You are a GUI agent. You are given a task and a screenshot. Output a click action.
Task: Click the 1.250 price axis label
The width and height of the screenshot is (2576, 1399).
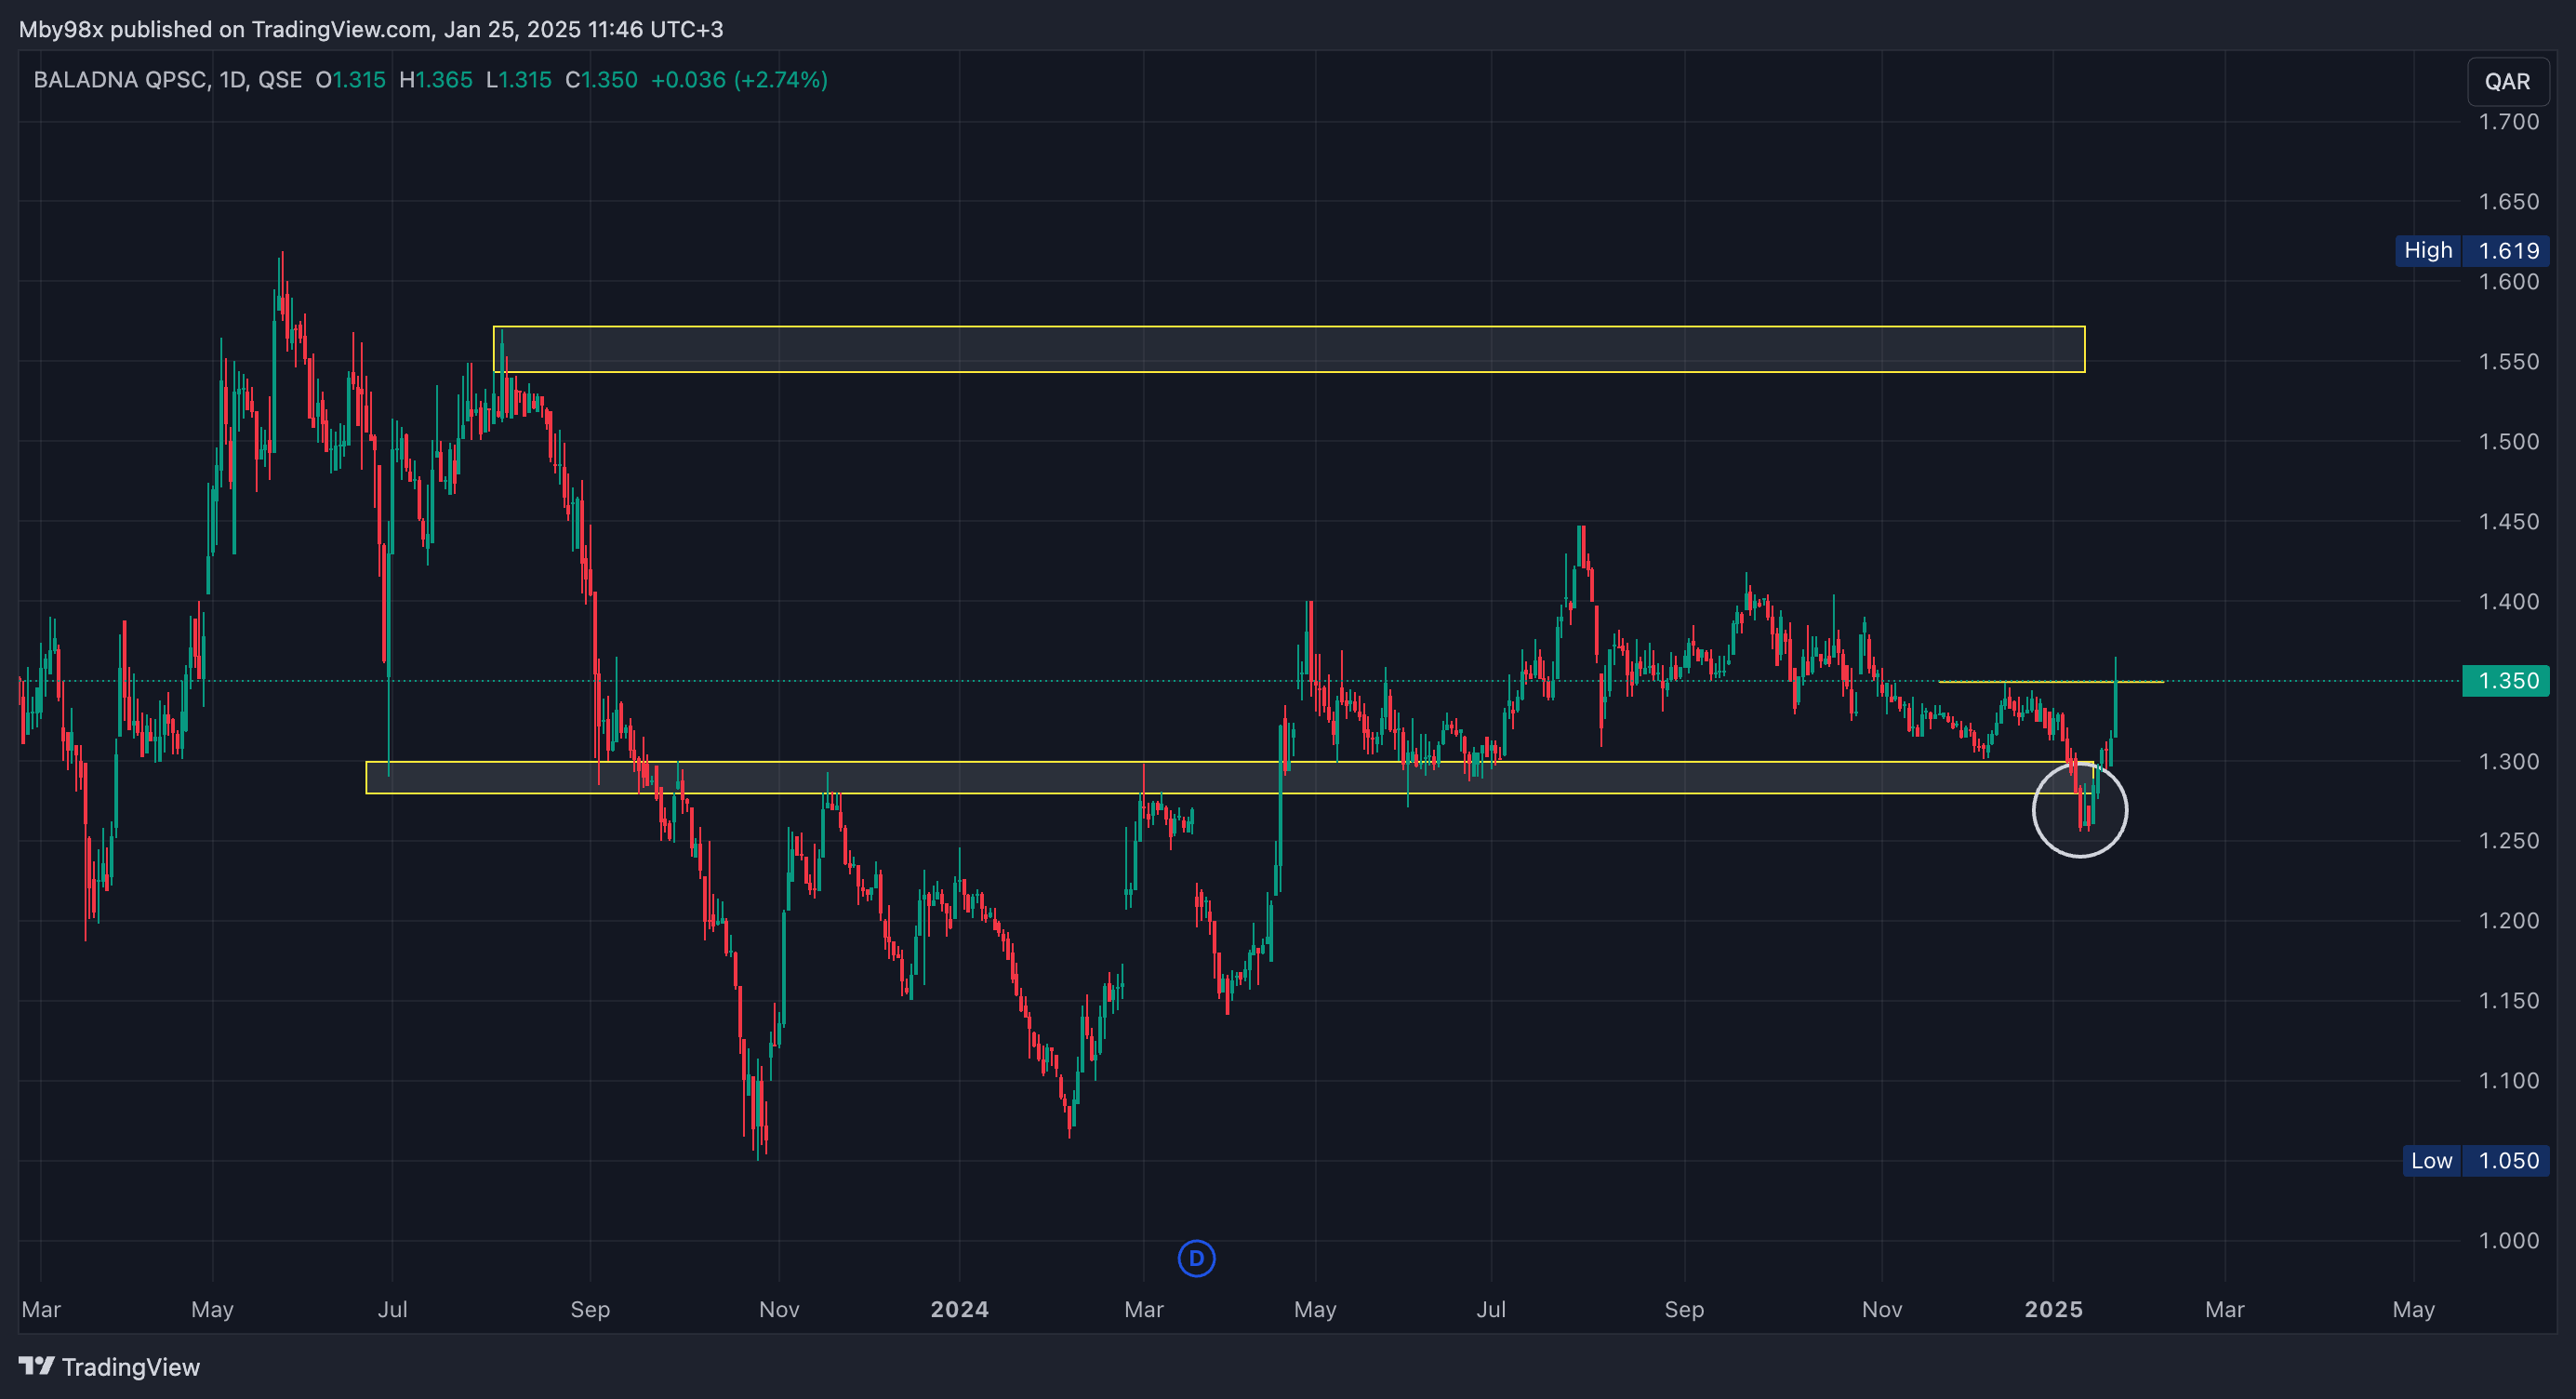pyautogui.click(x=2508, y=841)
